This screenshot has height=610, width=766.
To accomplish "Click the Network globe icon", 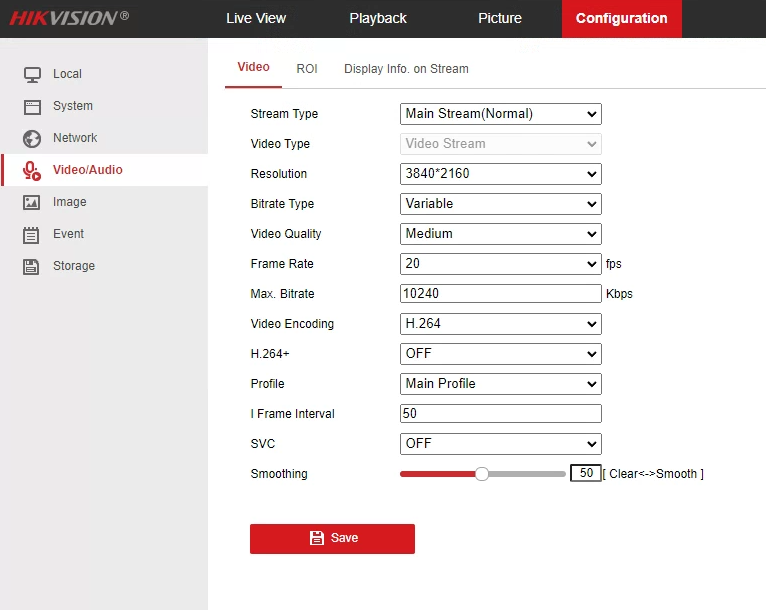I will point(33,138).
